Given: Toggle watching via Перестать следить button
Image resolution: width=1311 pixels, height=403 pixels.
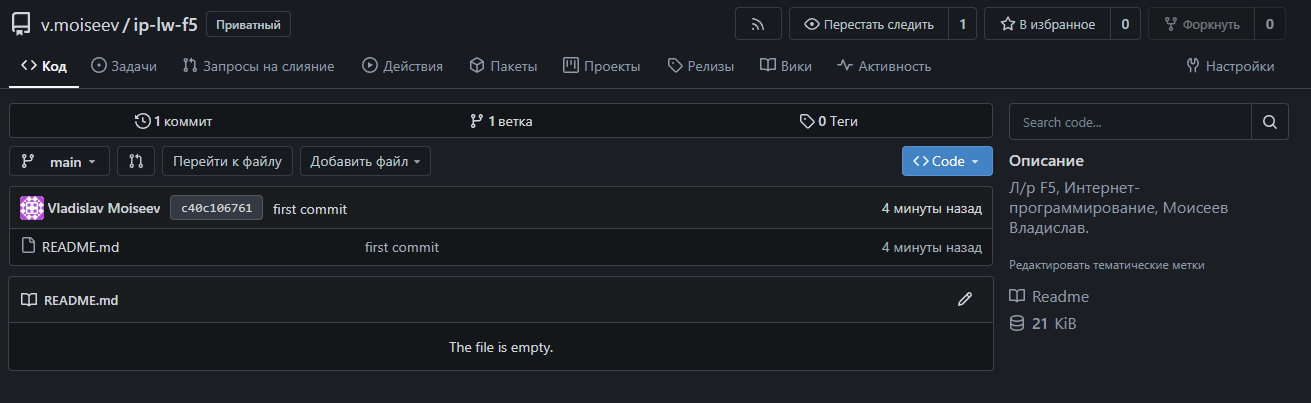Looking at the screenshot, I should [869, 24].
